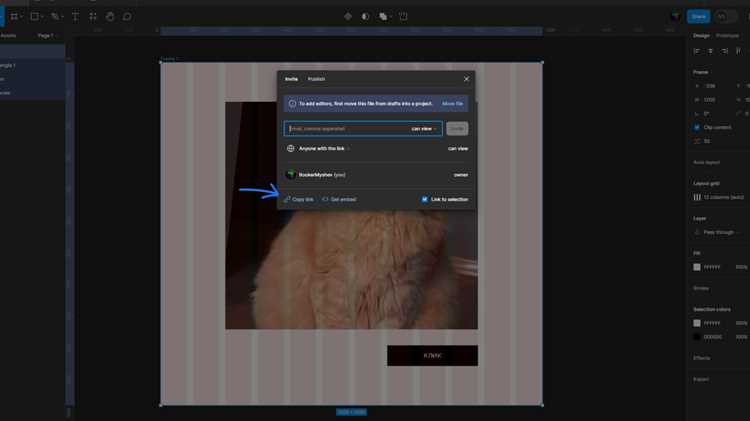Image resolution: width=750 pixels, height=421 pixels.
Task: Select the Text tool
Action: point(75,17)
